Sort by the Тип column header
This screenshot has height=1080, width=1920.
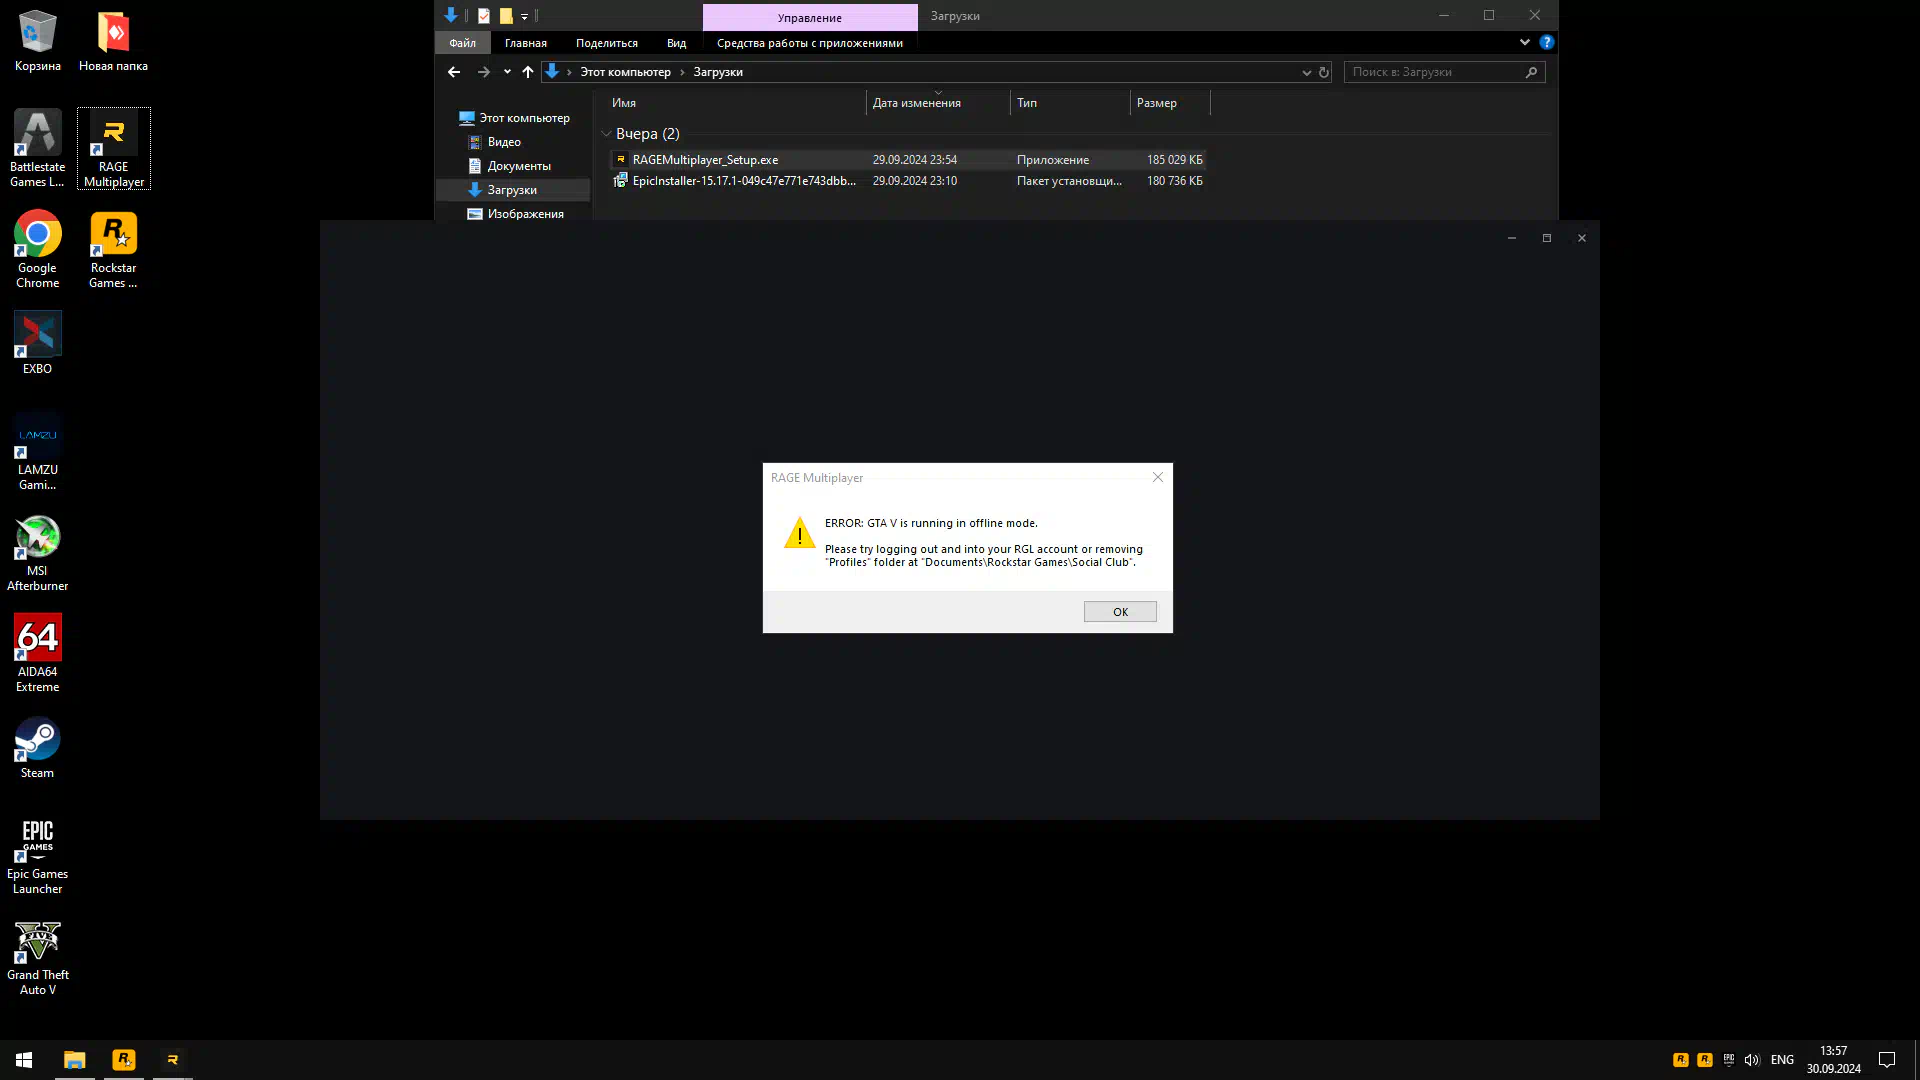pyautogui.click(x=1070, y=103)
